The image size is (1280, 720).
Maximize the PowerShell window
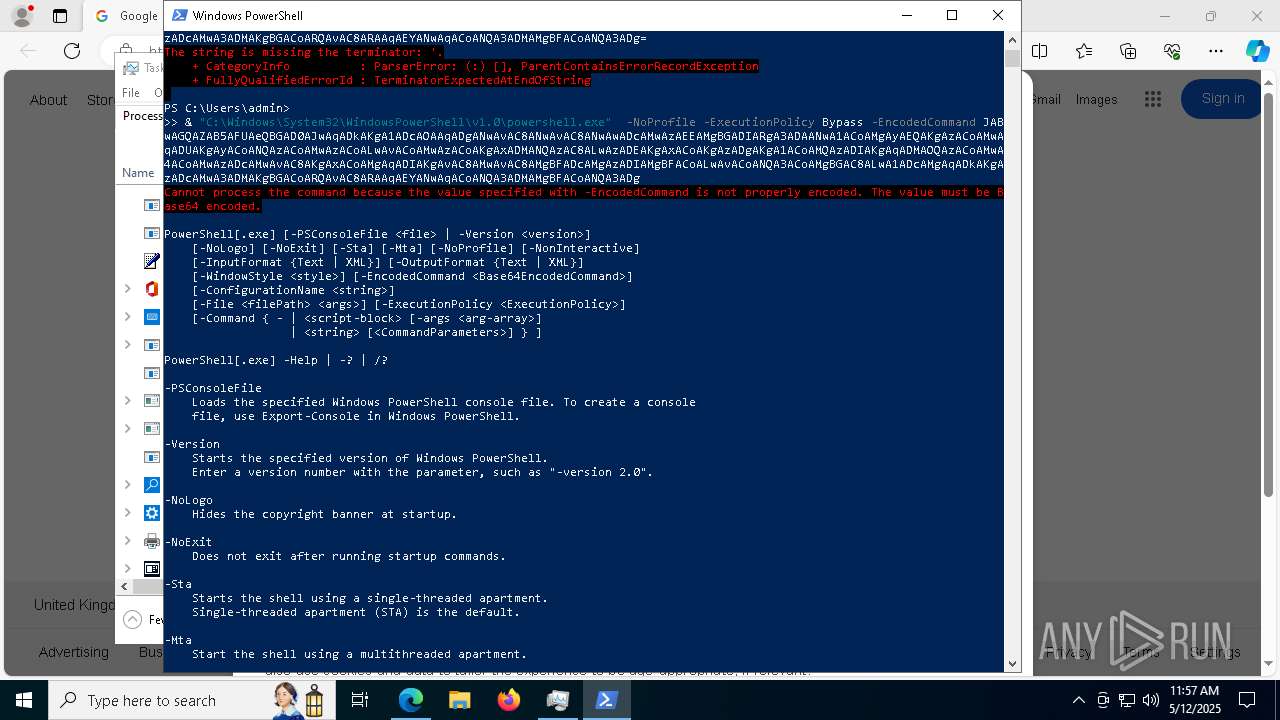tap(952, 15)
